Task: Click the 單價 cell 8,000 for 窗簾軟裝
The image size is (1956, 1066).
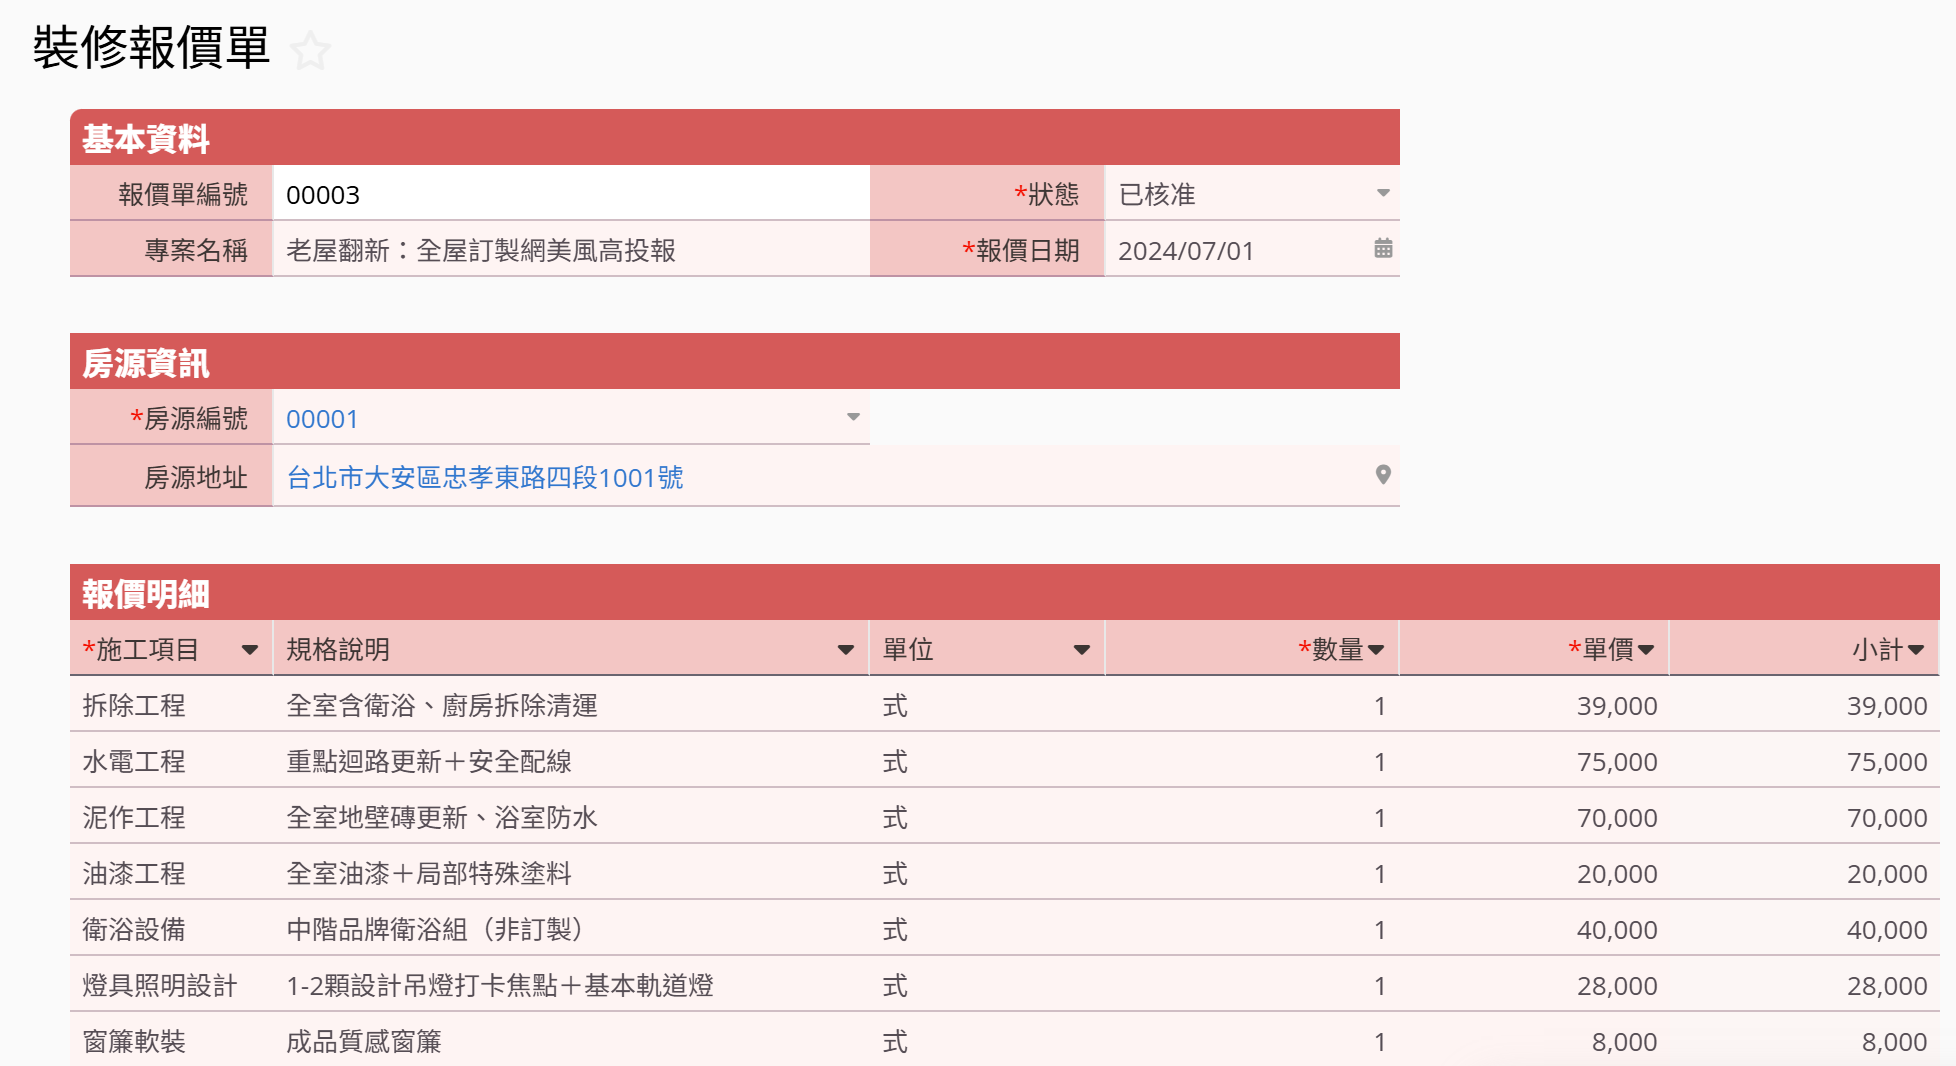Action: pos(1534,1041)
